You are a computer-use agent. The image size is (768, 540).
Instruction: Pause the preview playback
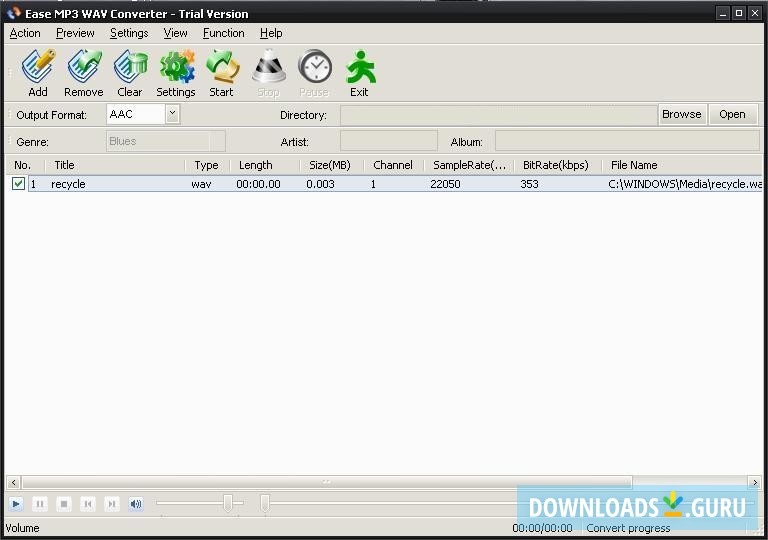40,503
